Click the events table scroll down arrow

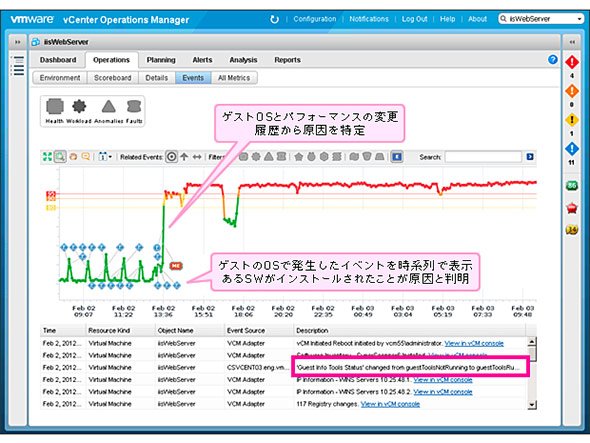point(532,405)
